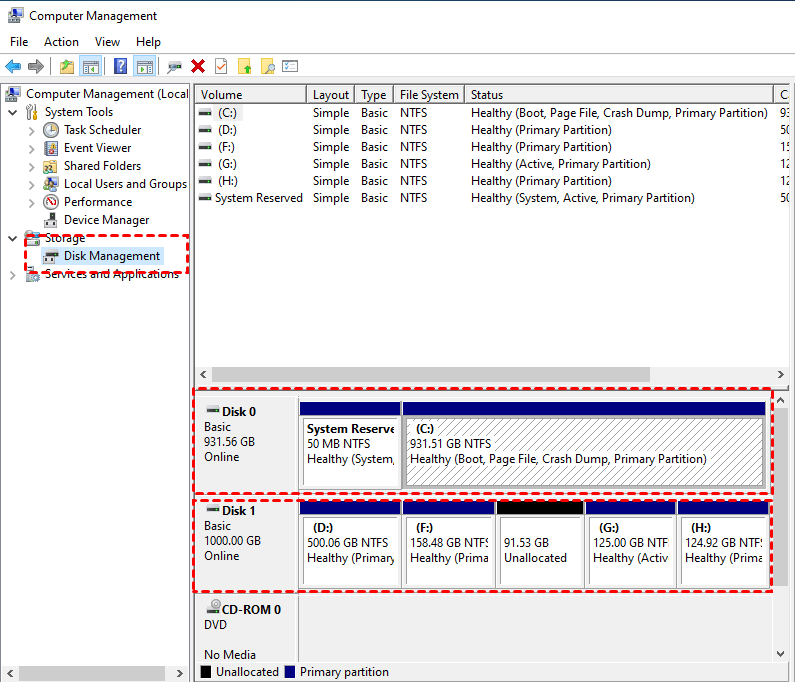The height and width of the screenshot is (682, 795).
Task: Click the Disk 0 label panel
Action: 246,443
